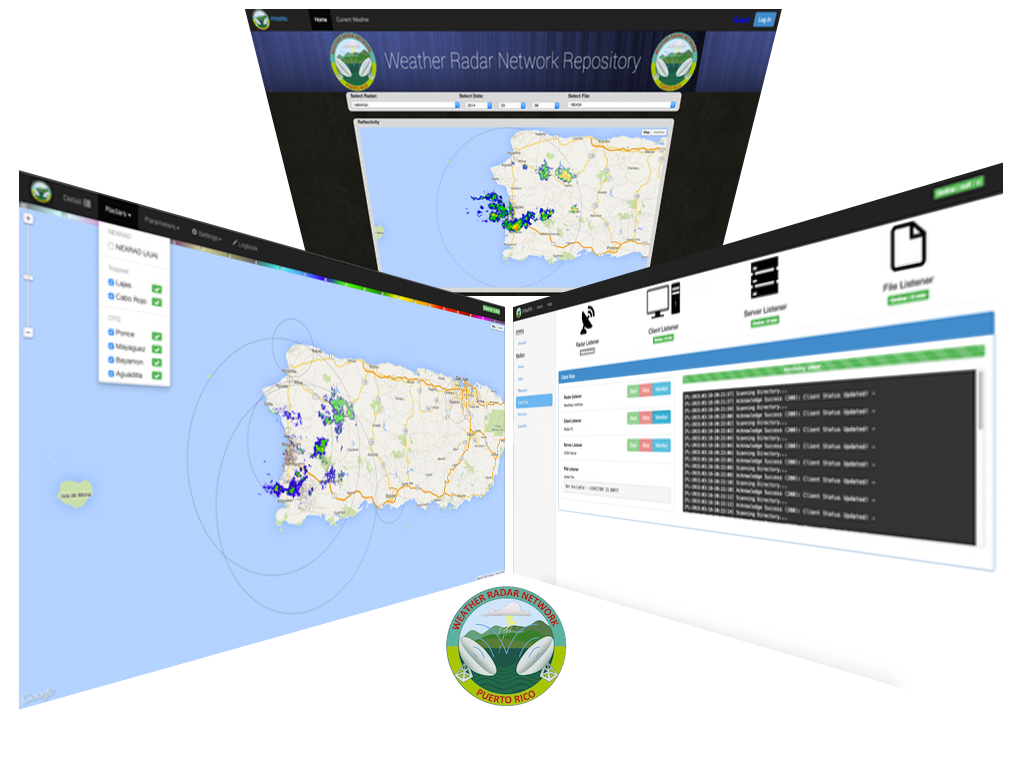Click the Client Listener computer icon
Viewport: 1024px width, 768px height.
664,301
